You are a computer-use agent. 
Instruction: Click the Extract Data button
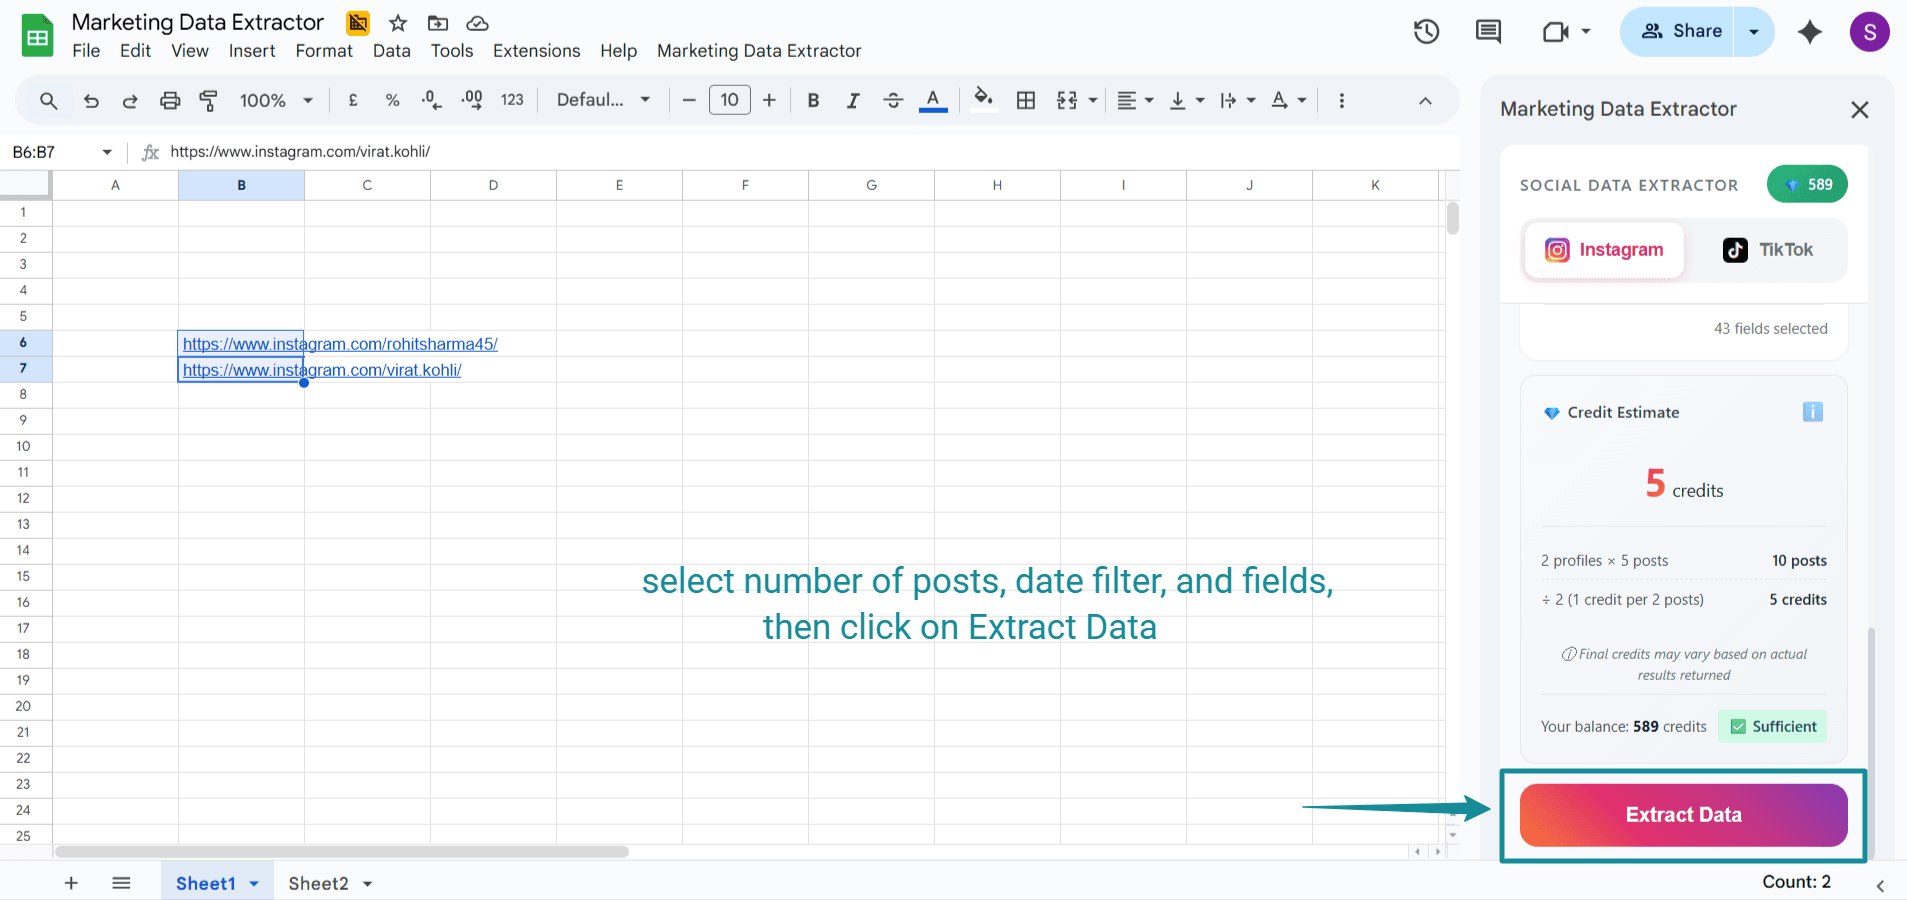(x=1683, y=815)
